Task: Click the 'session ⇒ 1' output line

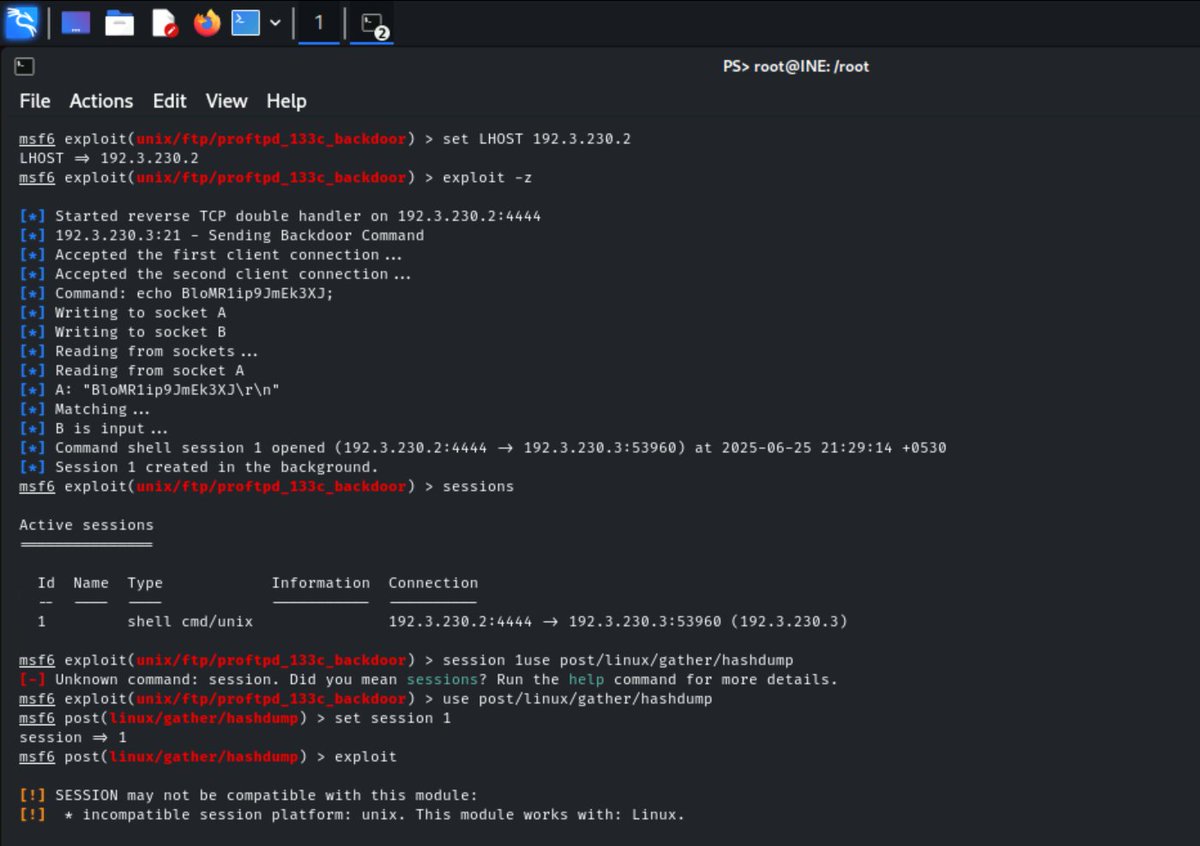Action: [x=73, y=738]
